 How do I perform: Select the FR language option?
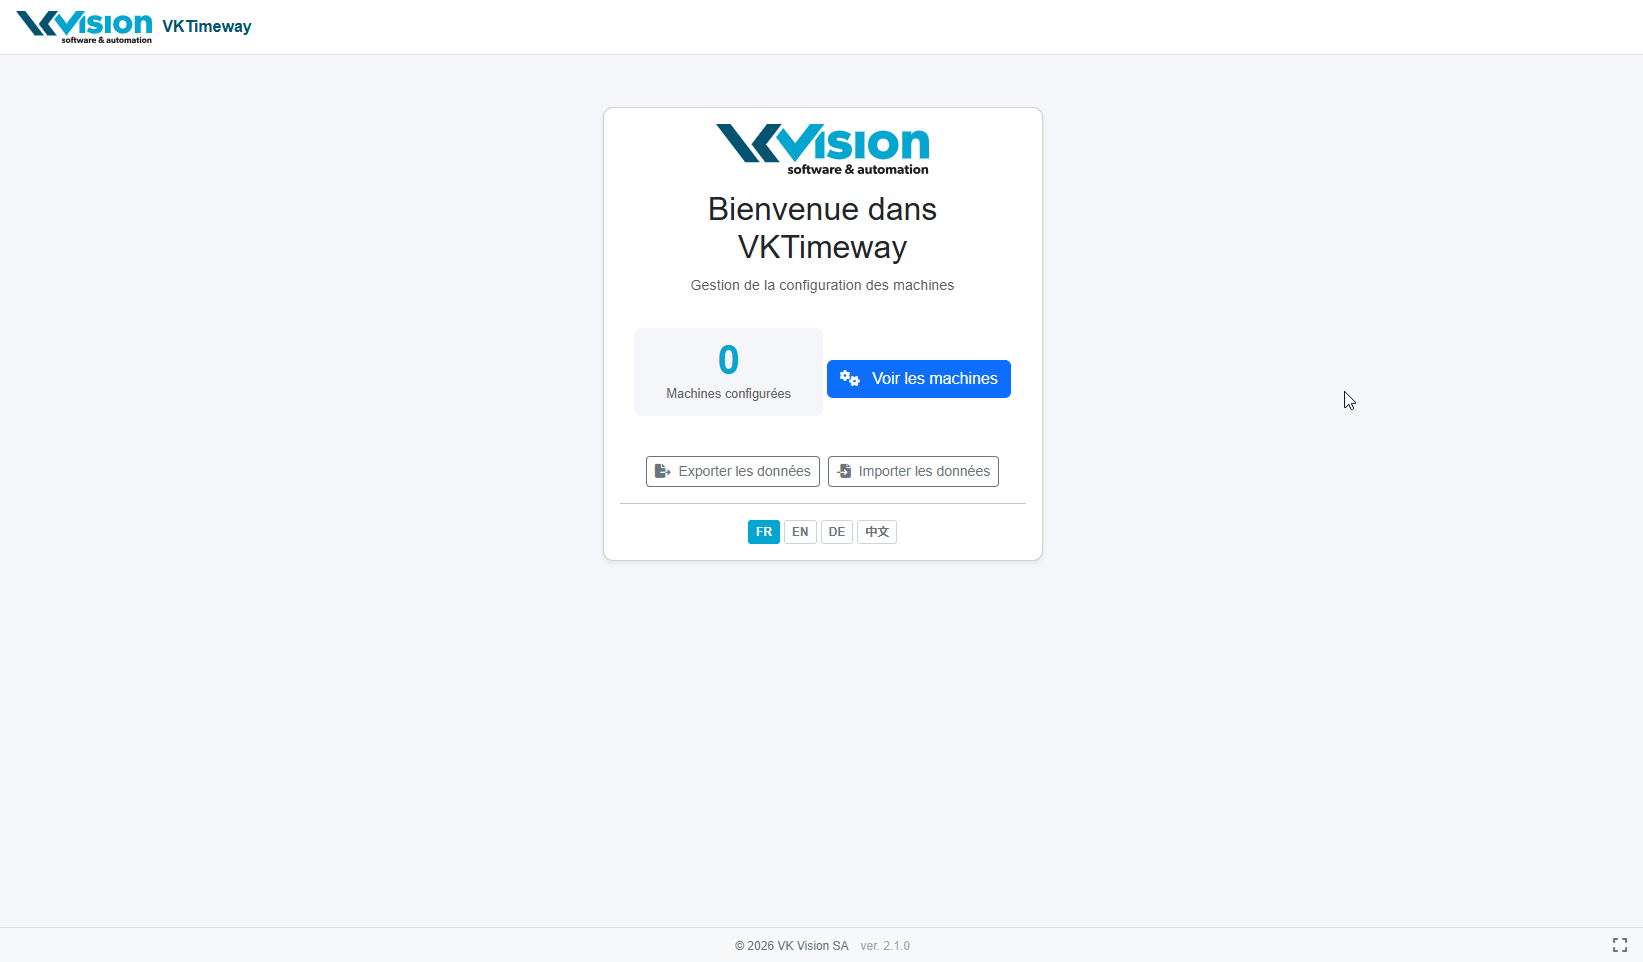point(764,532)
